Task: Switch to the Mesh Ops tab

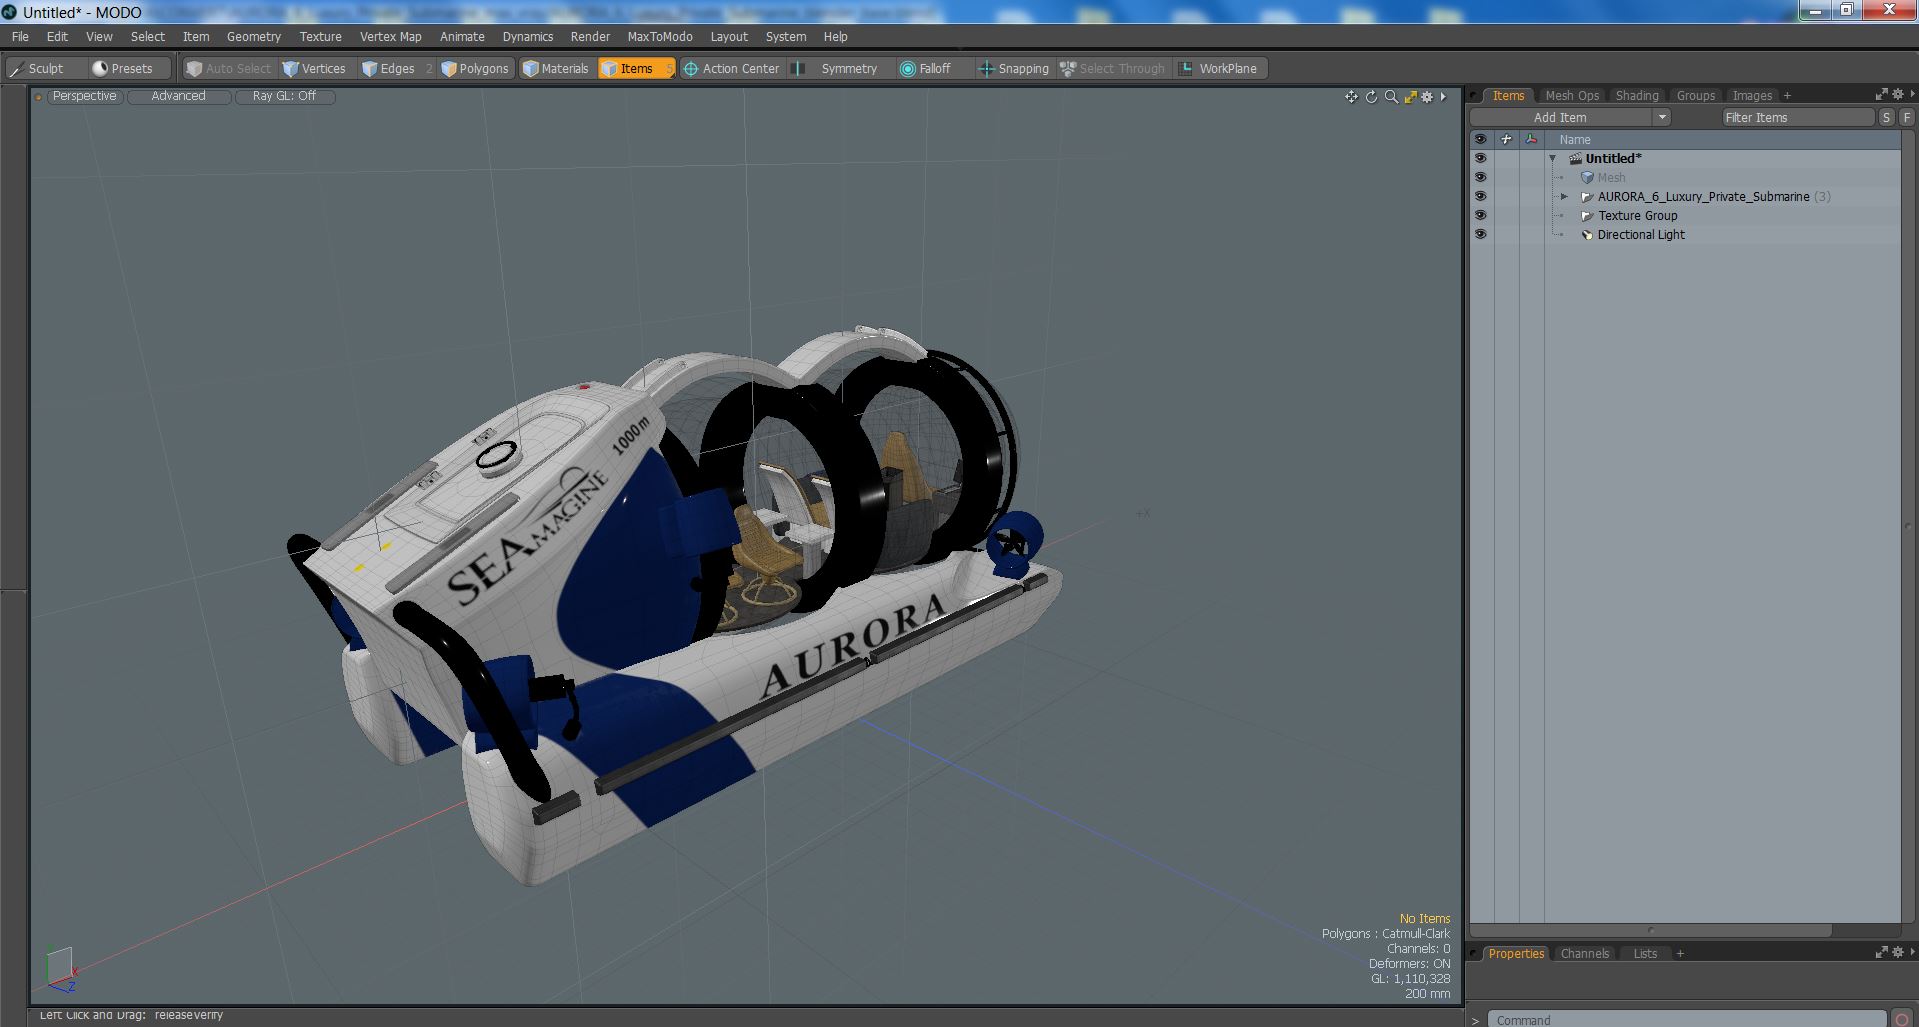Action: click(x=1572, y=95)
